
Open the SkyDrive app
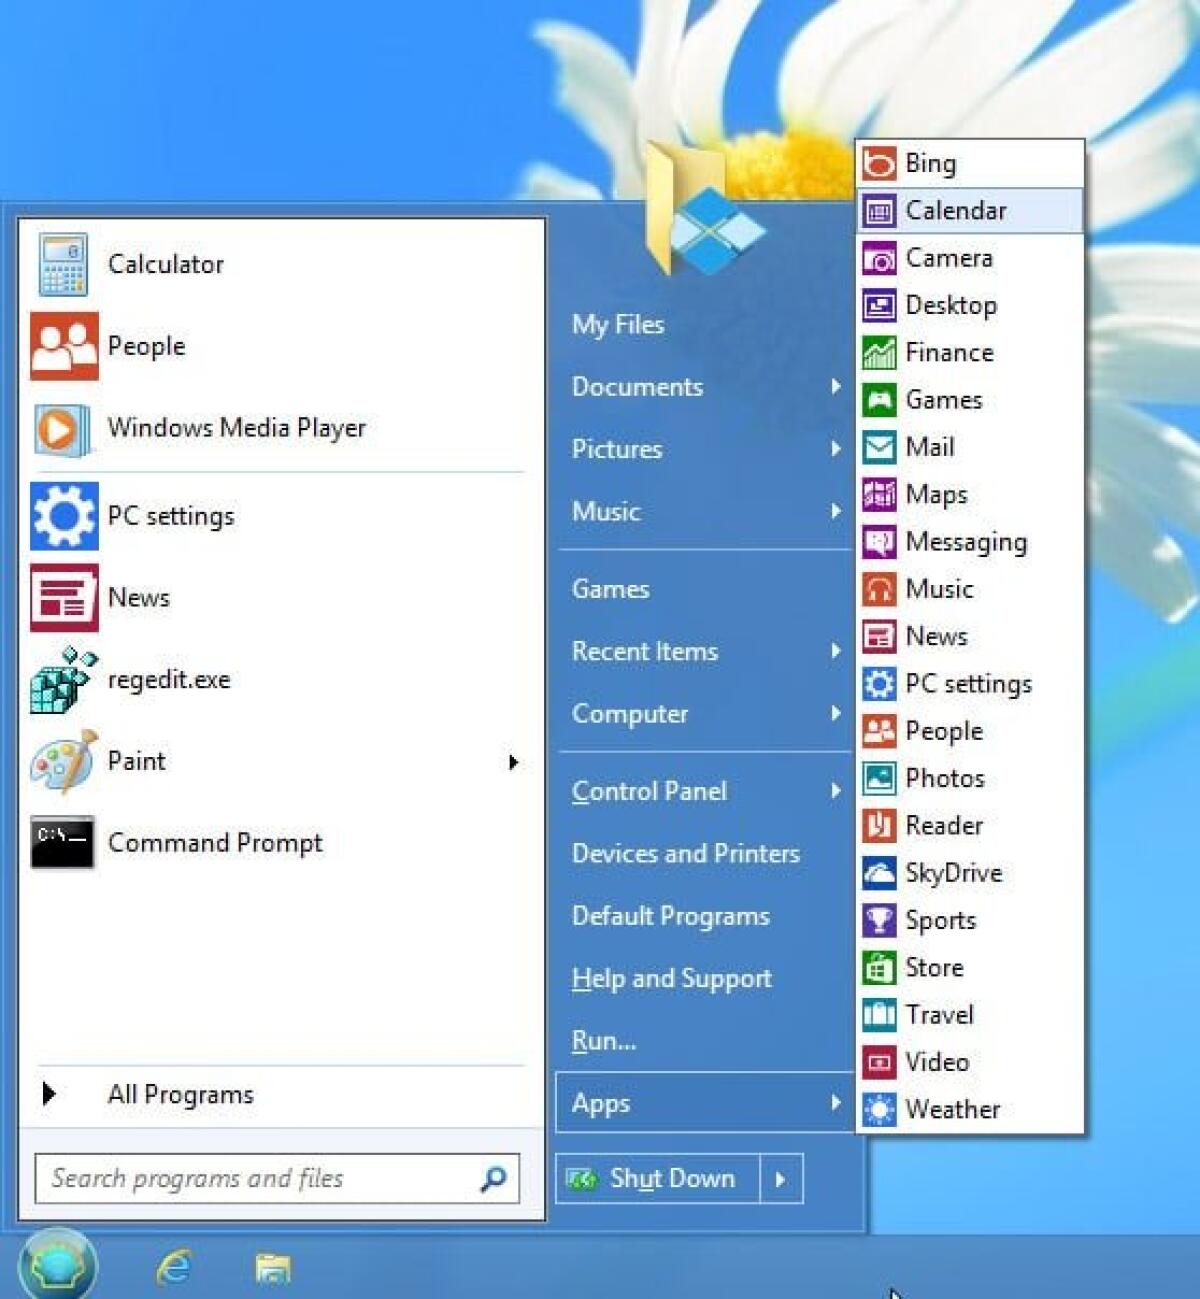click(953, 872)
